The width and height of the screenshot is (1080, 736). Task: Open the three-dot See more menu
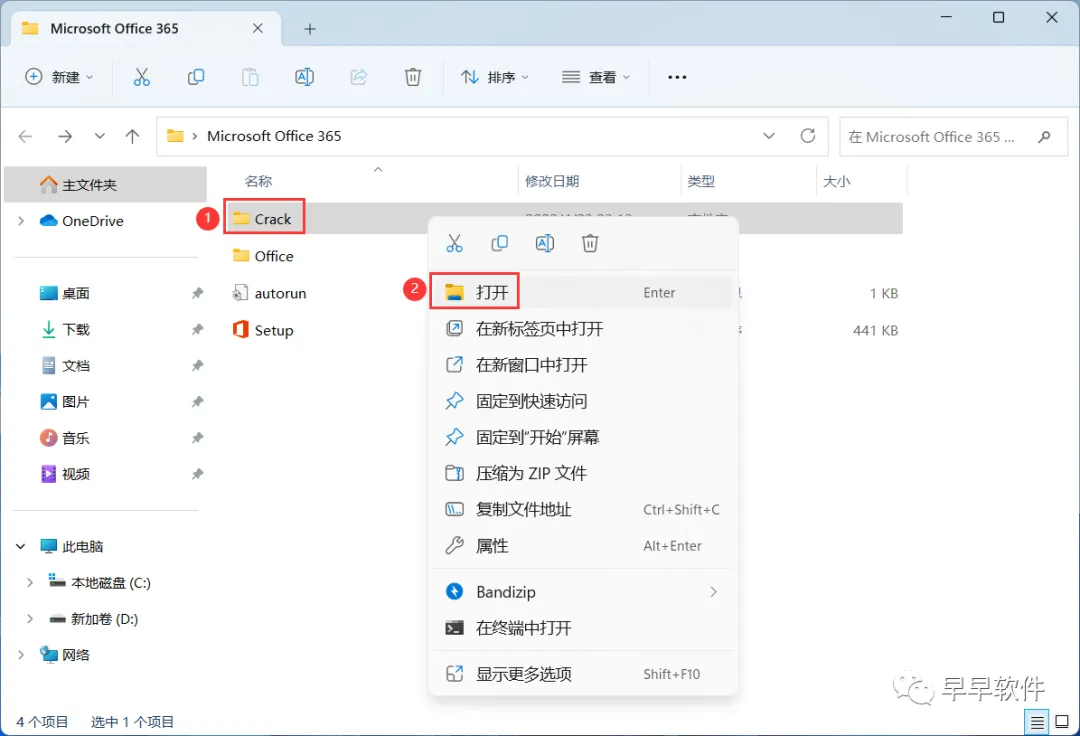click(x=677, y=77)
